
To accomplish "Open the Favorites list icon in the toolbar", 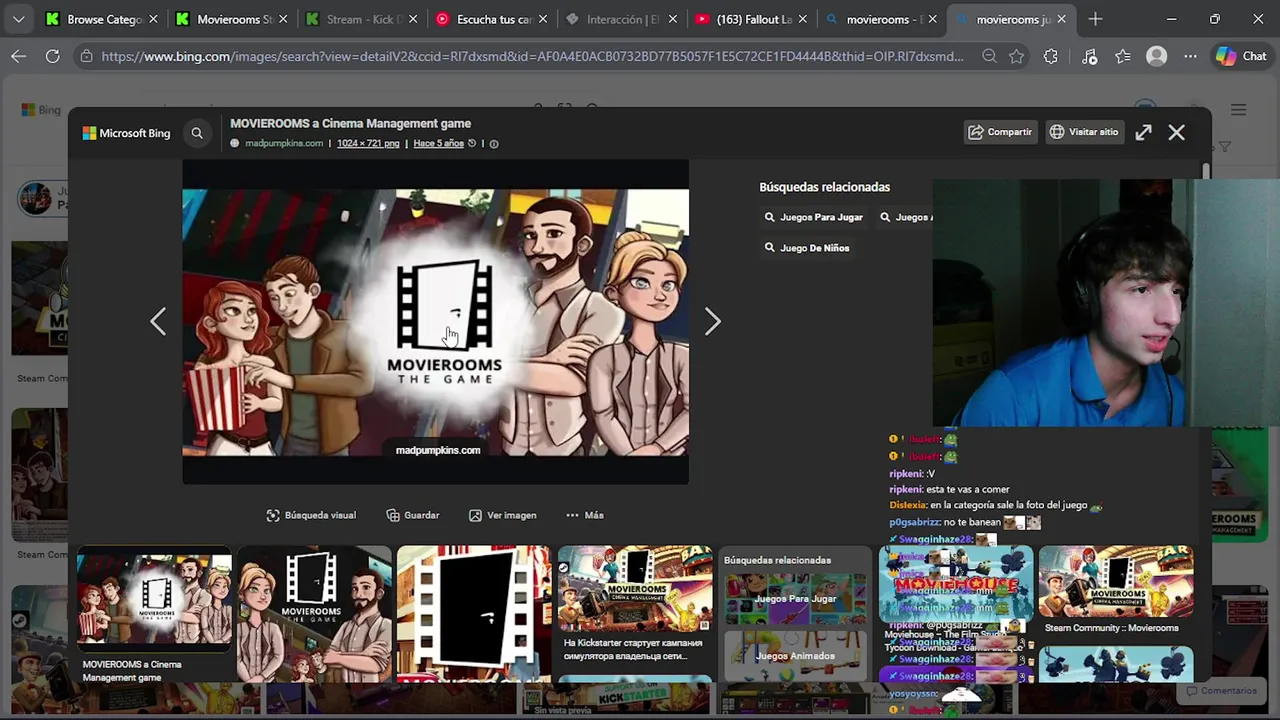I will pyautogui.click(x=1123, y=57).
